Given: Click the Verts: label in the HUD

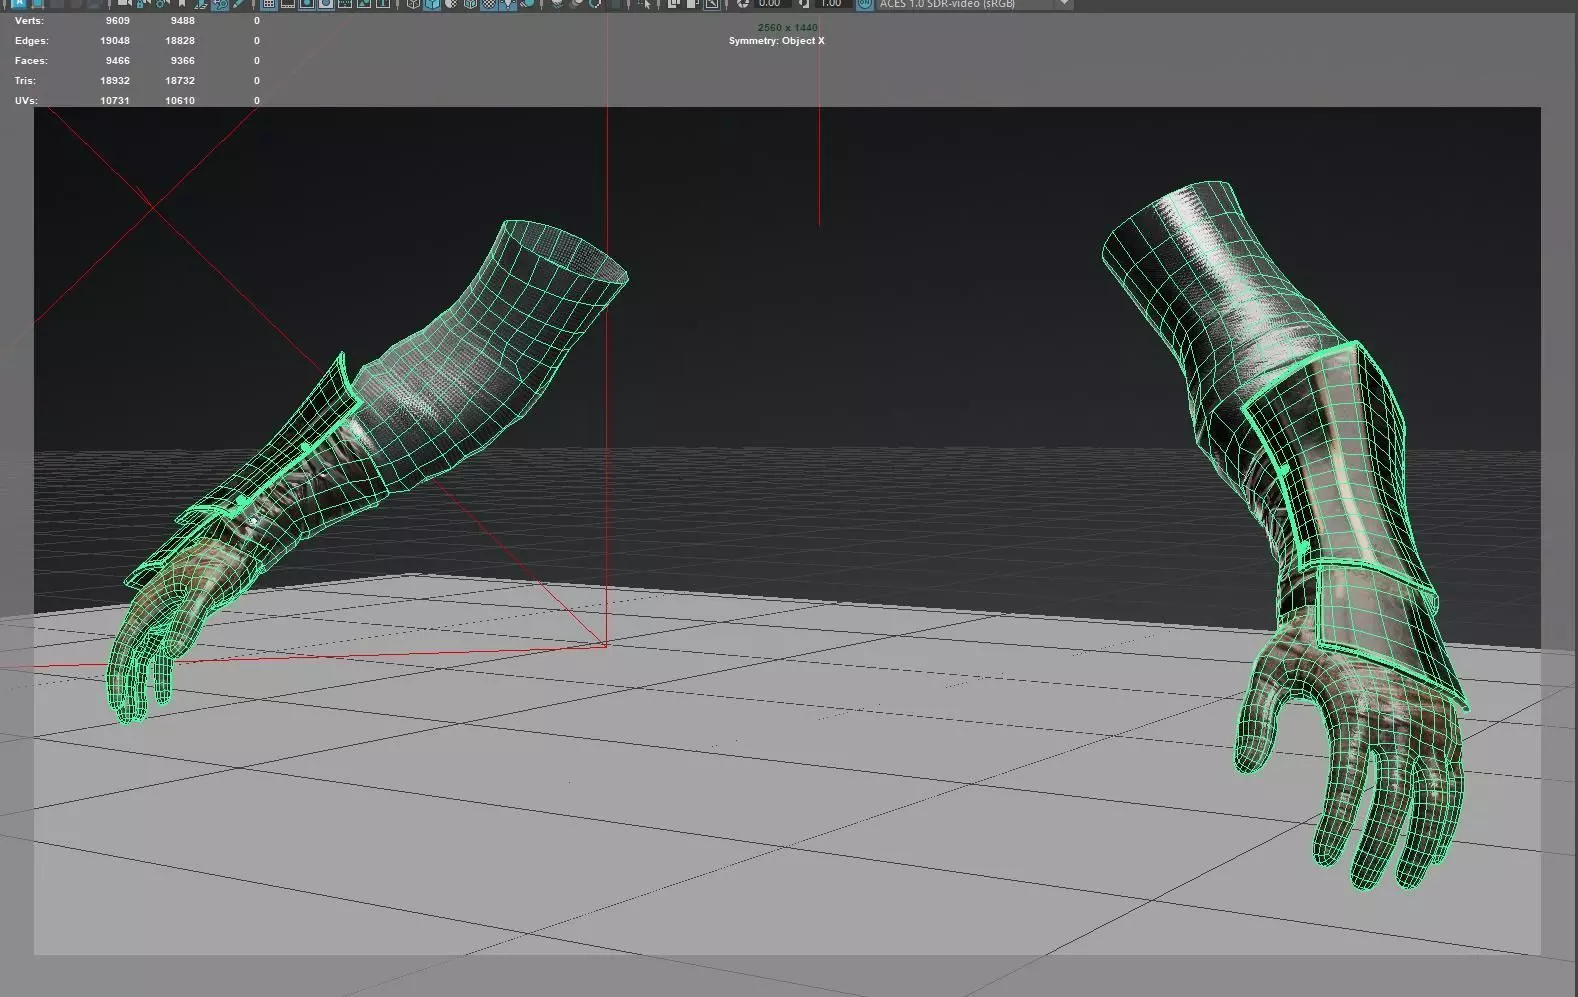Looking at the screenshot, I should click(x=29, y=21).
